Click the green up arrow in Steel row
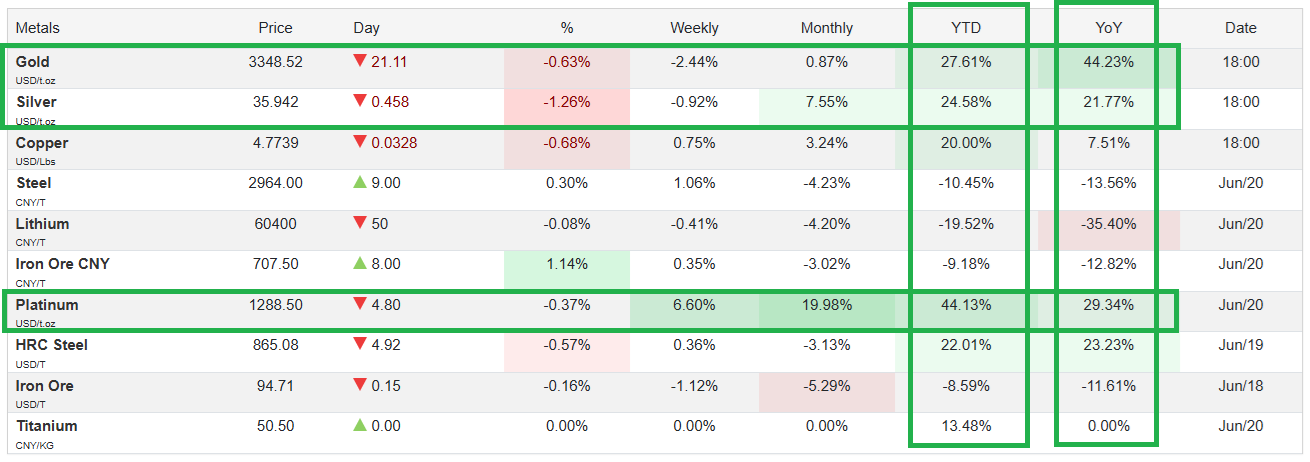Image resolution: width=1310 pixels, height=462 pixels. pos(360,183)
